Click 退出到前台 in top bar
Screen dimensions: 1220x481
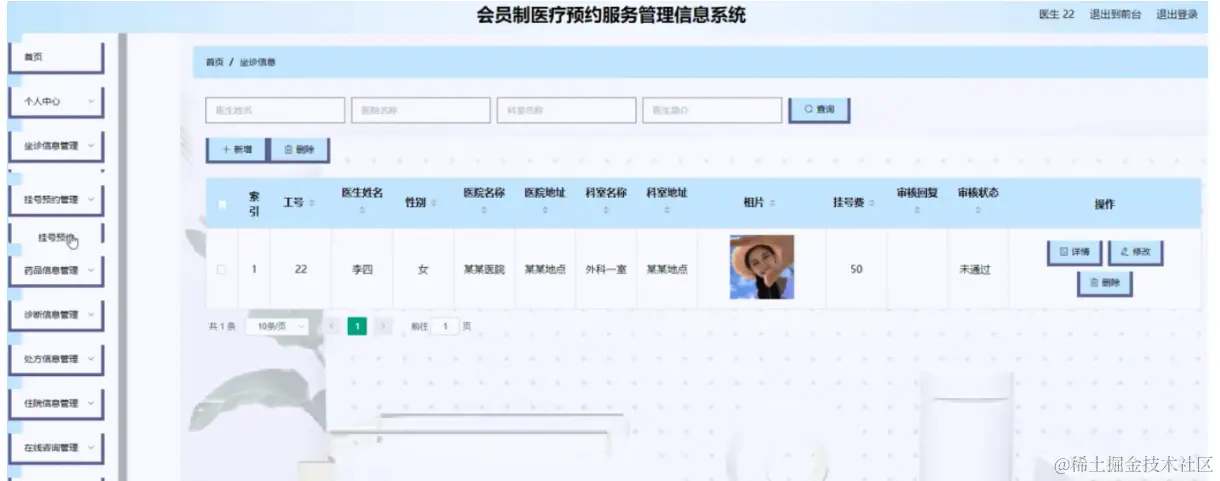(1114, 15)
